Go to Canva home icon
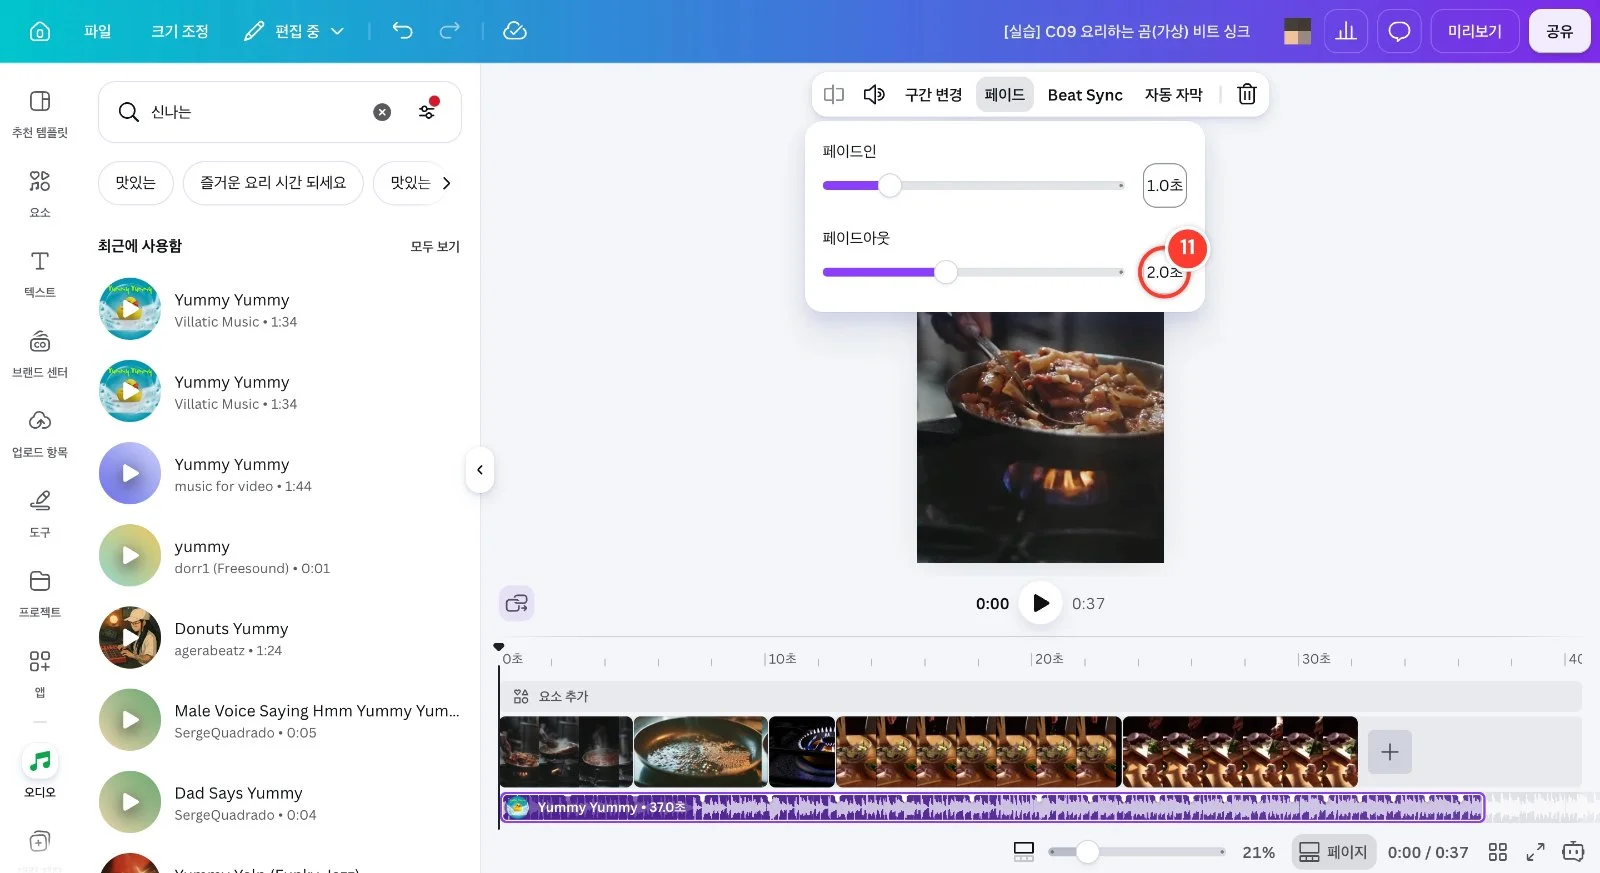Image resolution: width=1600 pixels, height=873 pixels. 40,31
